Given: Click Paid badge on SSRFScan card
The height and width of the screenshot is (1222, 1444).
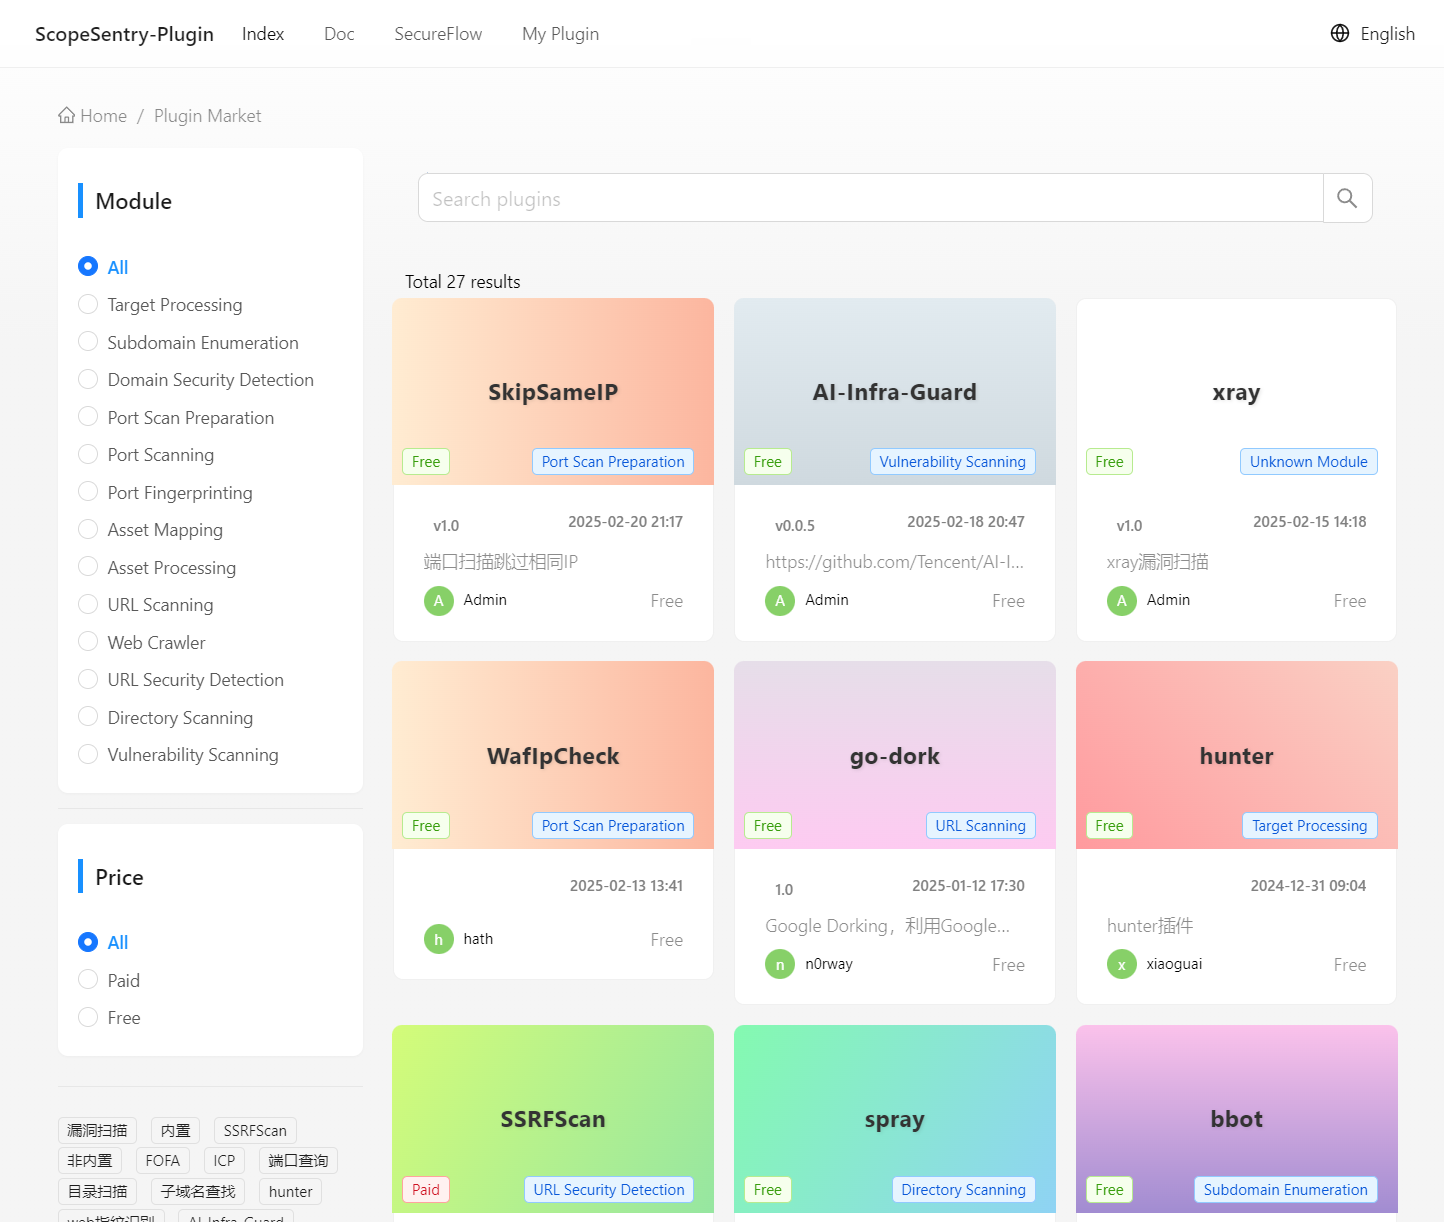Looking at the screenshot, I should tap(425, 1189).
